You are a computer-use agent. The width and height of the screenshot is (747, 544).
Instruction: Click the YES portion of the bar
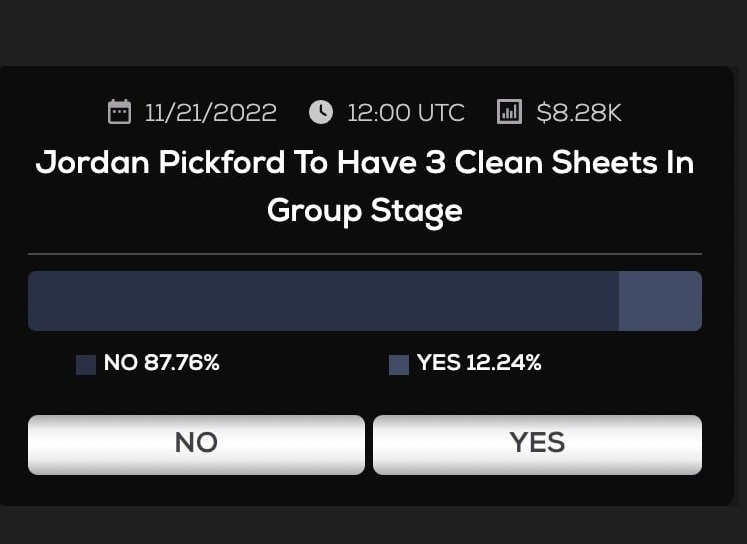click(x=660, y=301)
